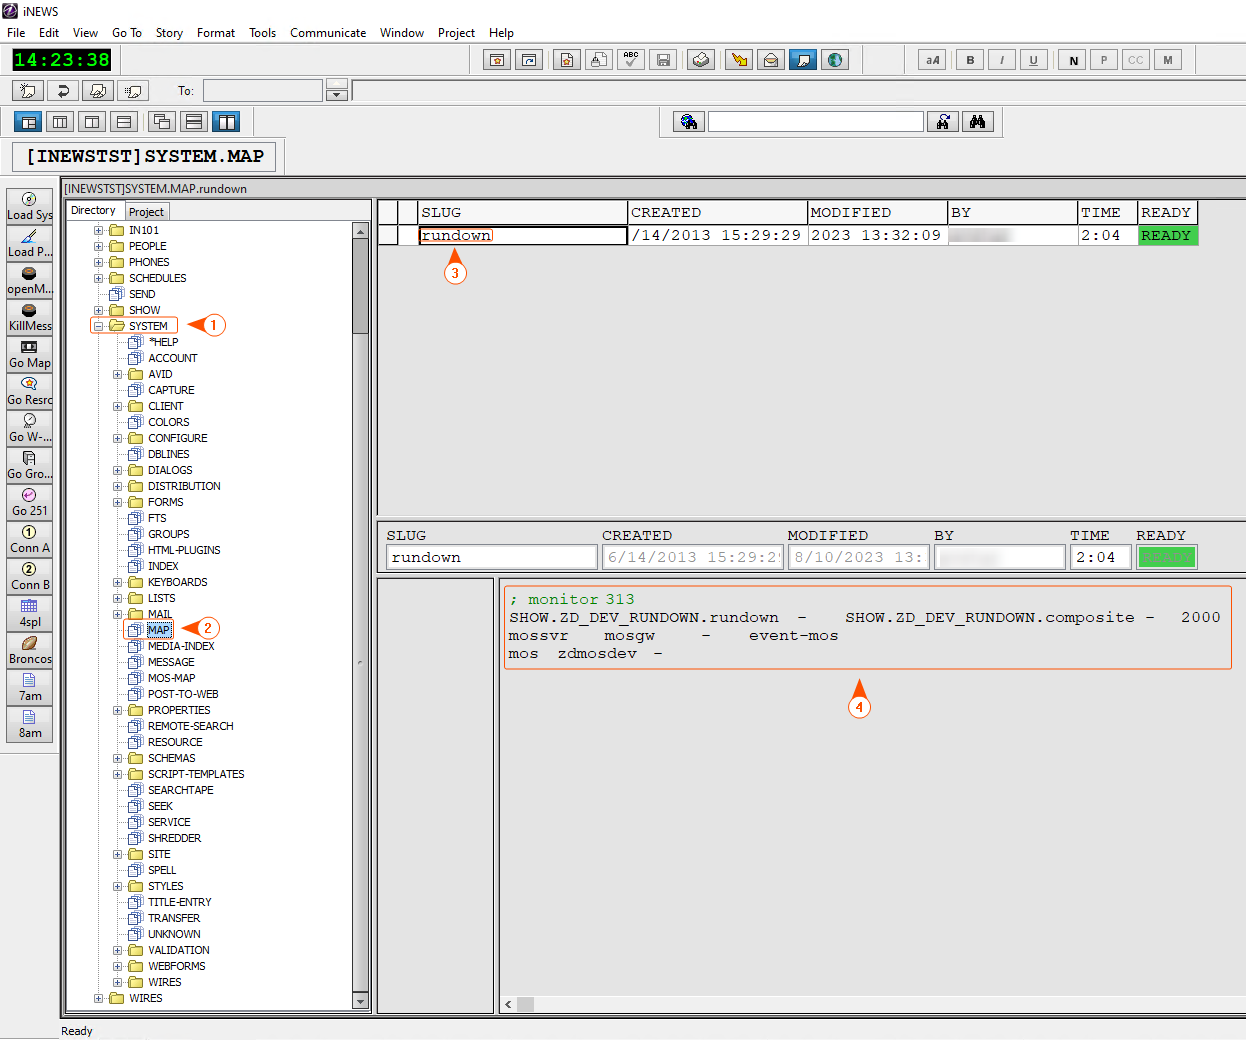Click the save floppy disk icon
Screen dimensions: 1246x1040
click(663, 60)
